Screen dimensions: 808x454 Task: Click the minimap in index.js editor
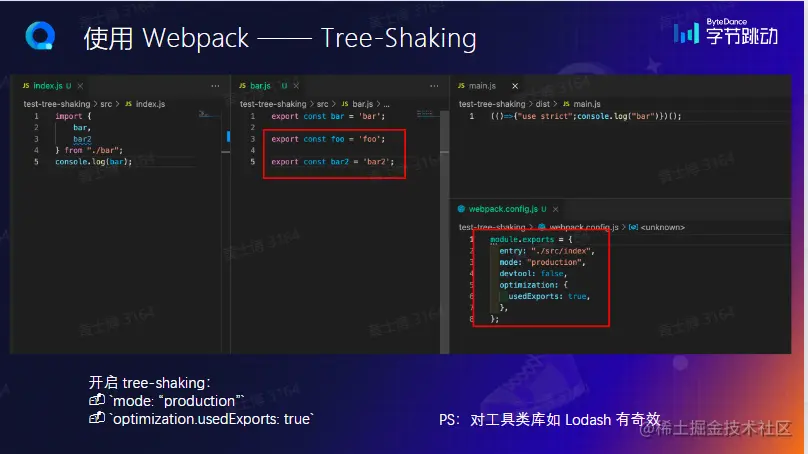207,114
